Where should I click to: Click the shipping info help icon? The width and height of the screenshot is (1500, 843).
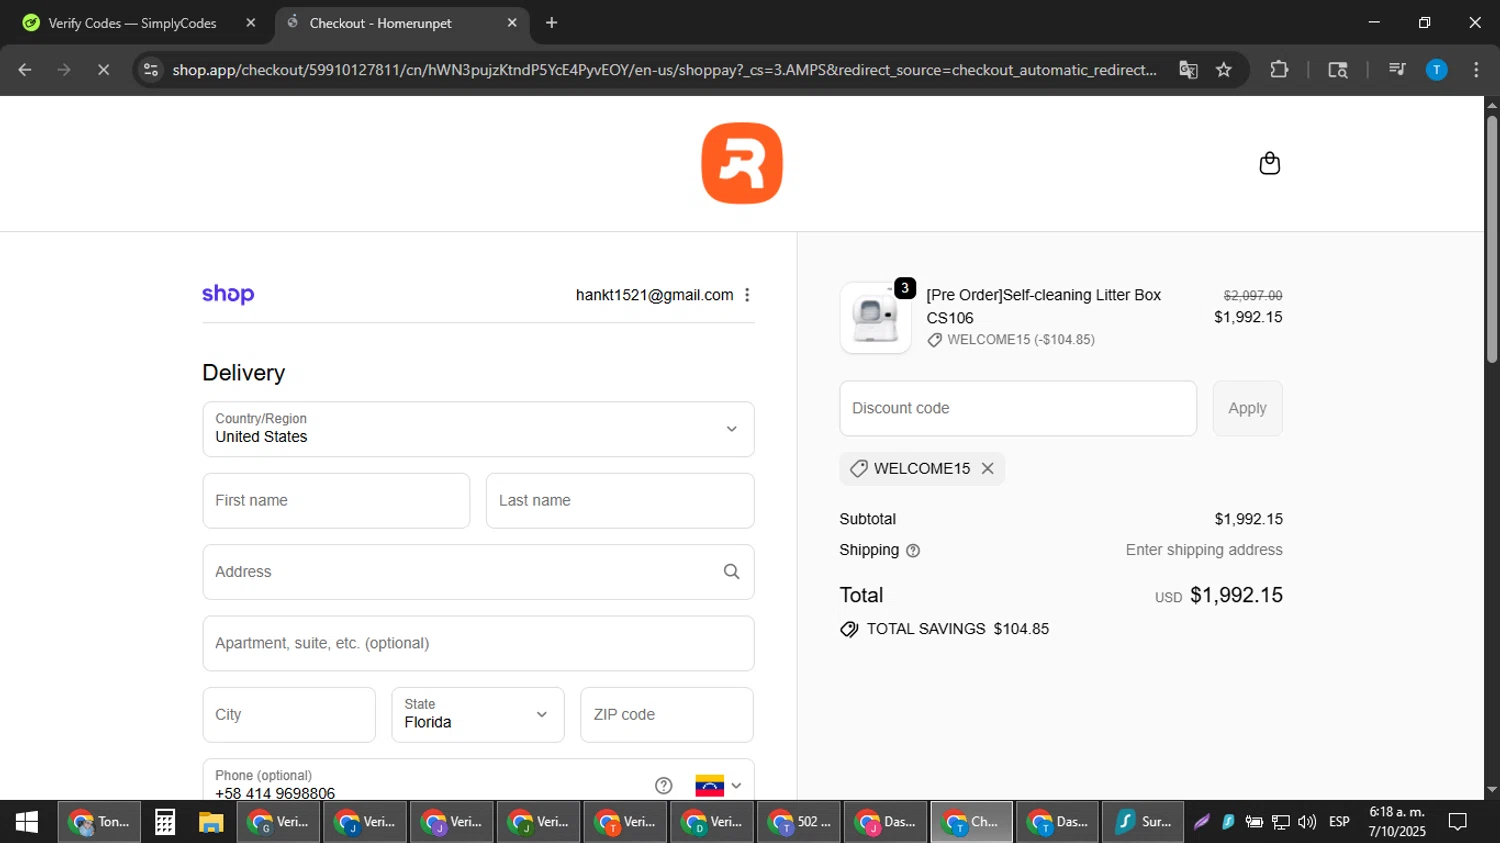pyautogui.click(x=913, y=551)
